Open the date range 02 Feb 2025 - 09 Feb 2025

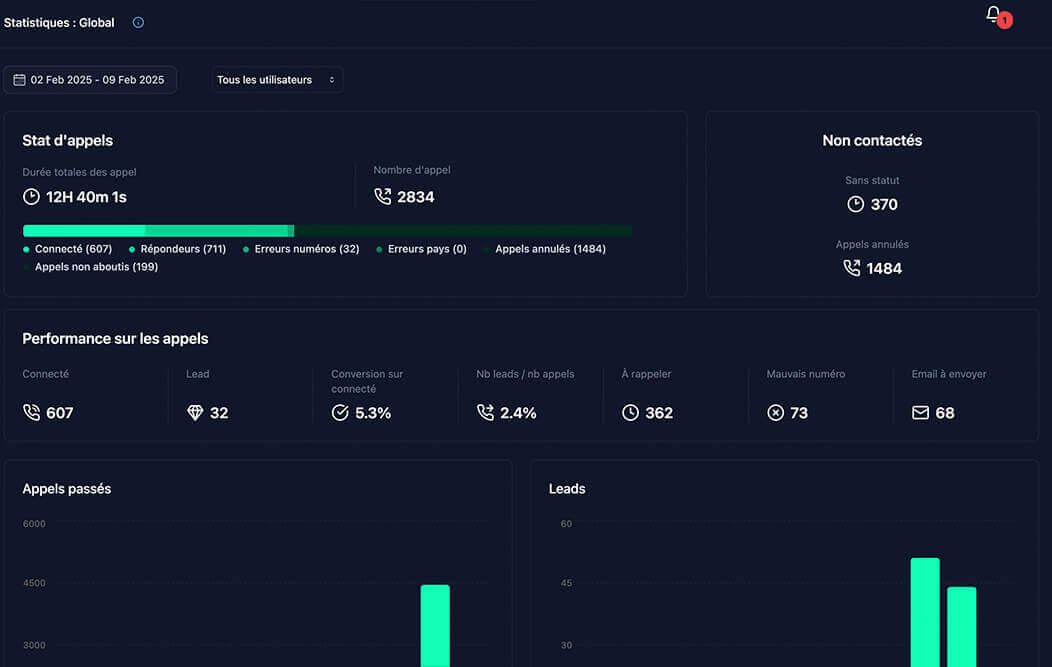click(90, 80)
